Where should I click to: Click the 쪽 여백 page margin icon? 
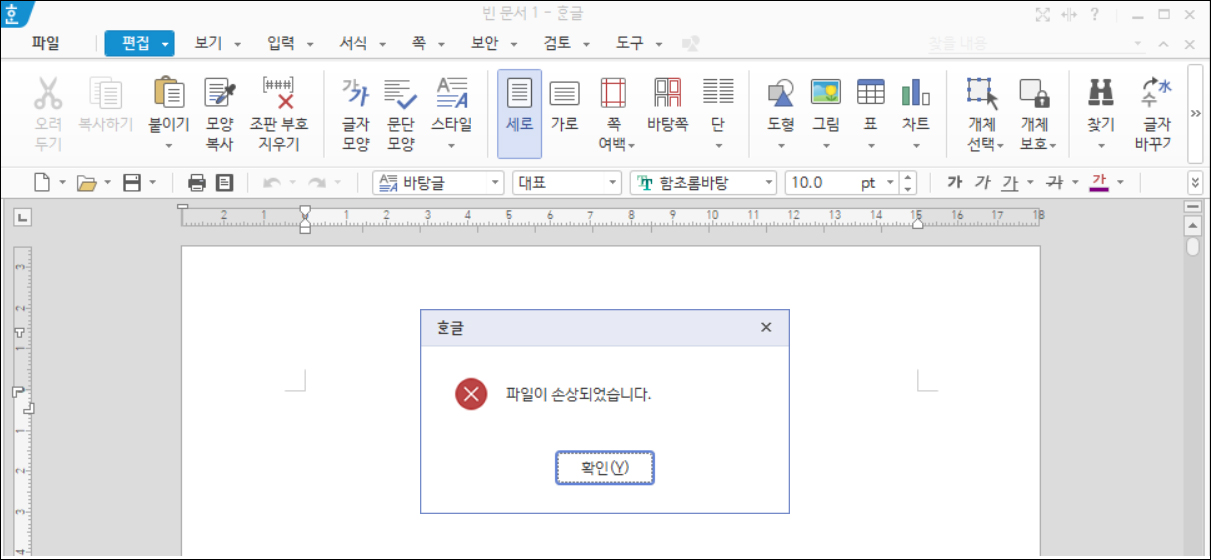613,93
